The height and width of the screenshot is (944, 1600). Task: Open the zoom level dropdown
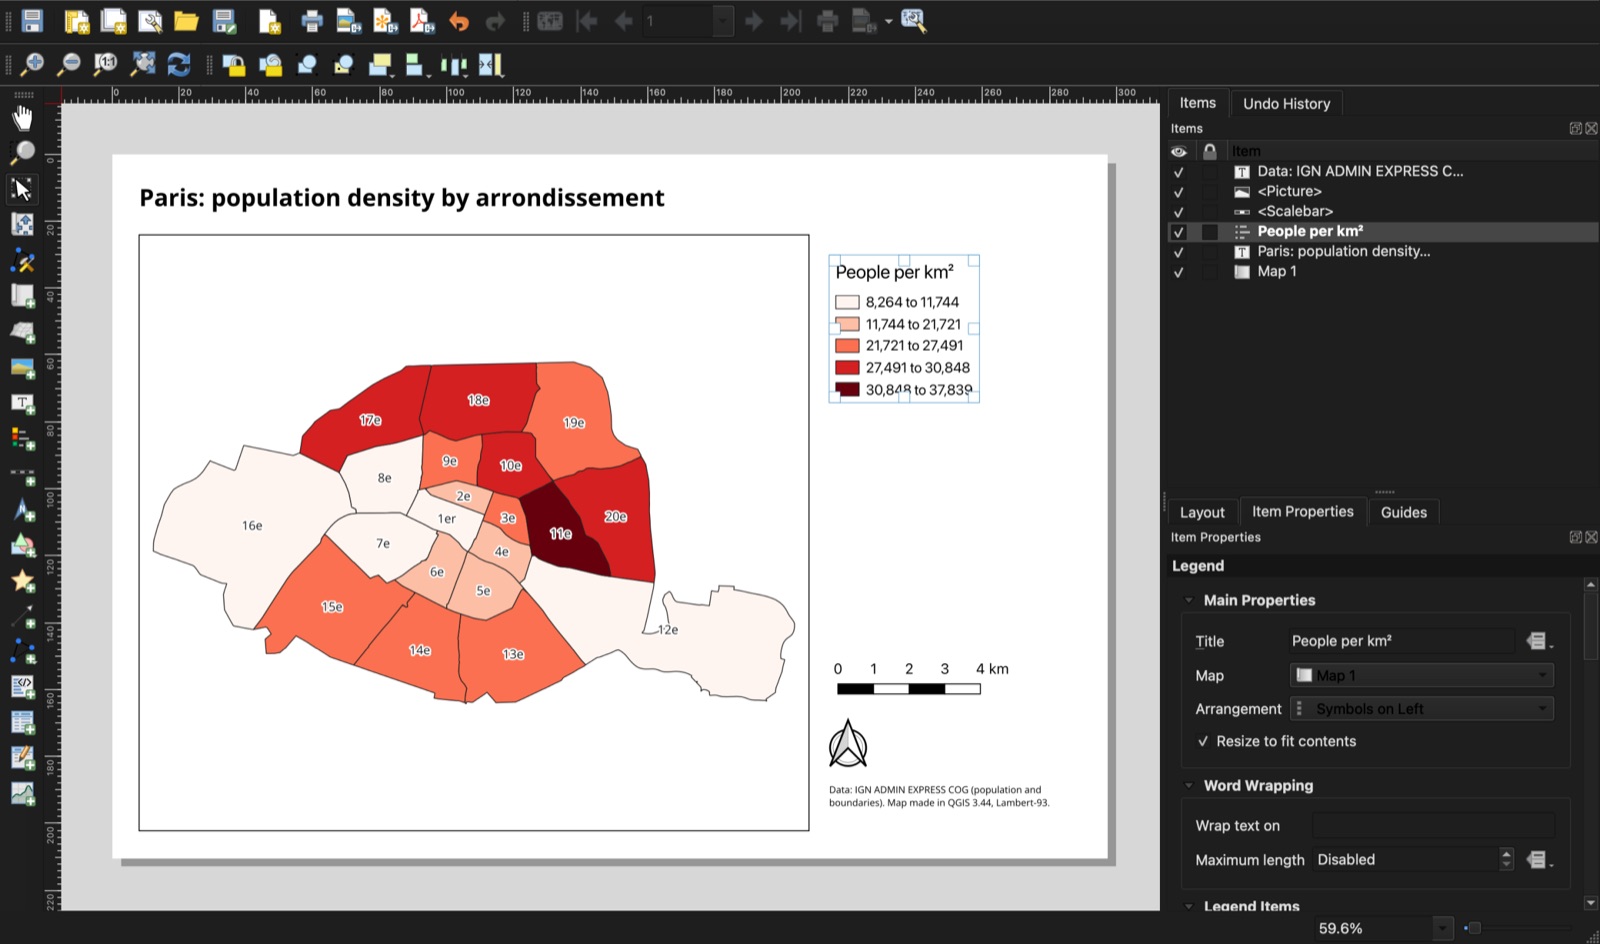[x=1442, y=929]
